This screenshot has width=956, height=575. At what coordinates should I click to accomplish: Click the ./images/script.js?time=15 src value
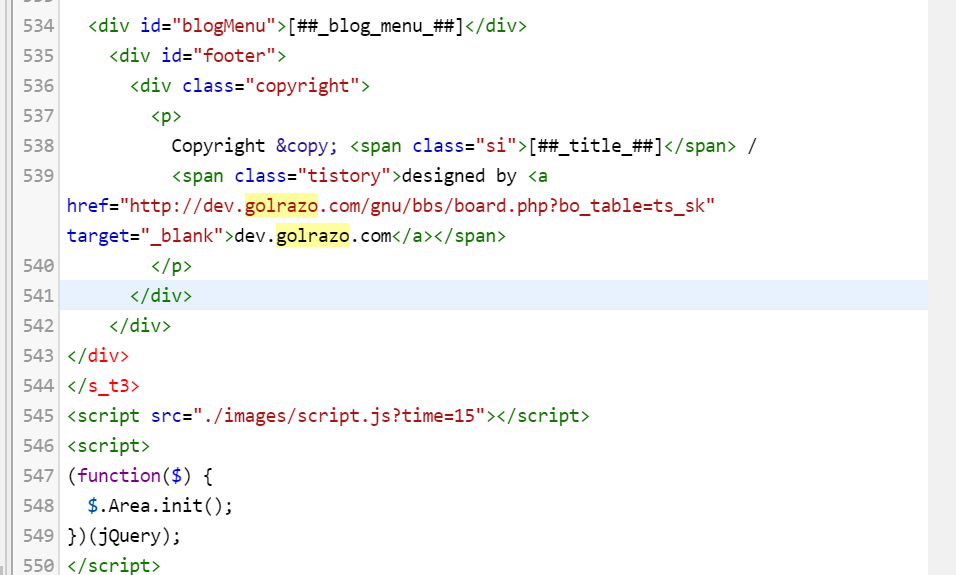tap(339, 416)
